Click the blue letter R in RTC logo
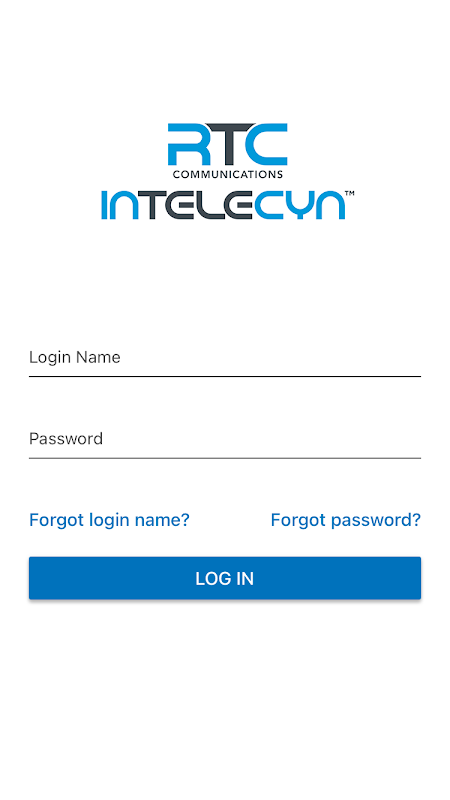The width and height of the screenshot is (450, 800). 185,144
